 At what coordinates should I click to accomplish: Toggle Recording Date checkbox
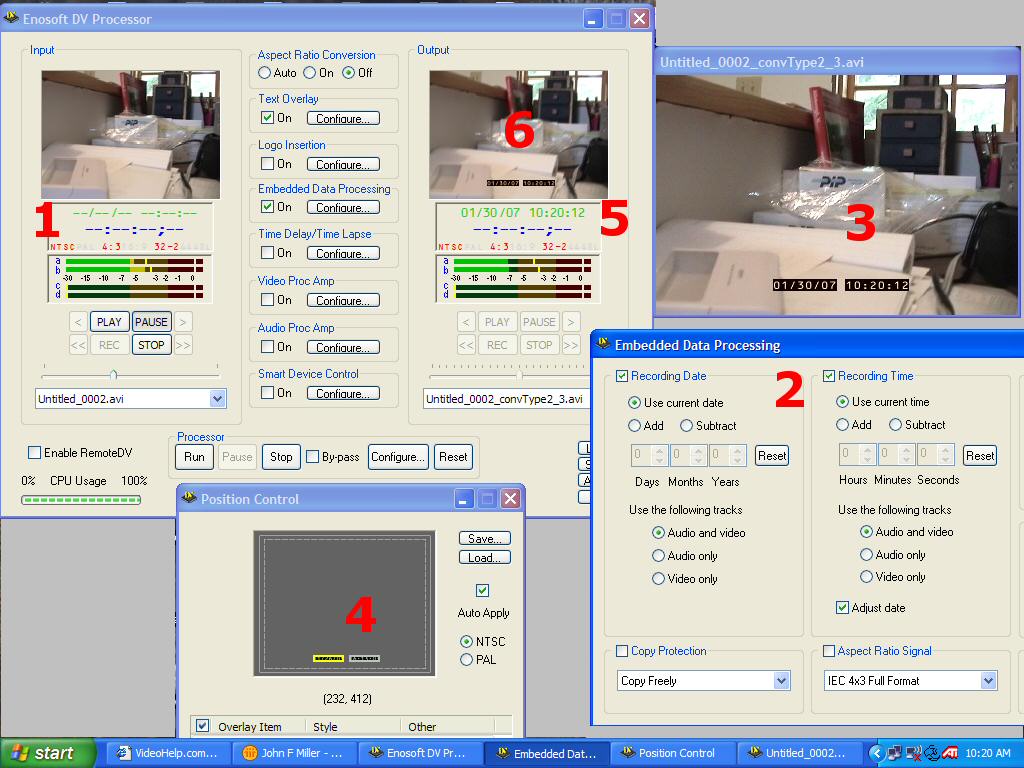[622, 376]
